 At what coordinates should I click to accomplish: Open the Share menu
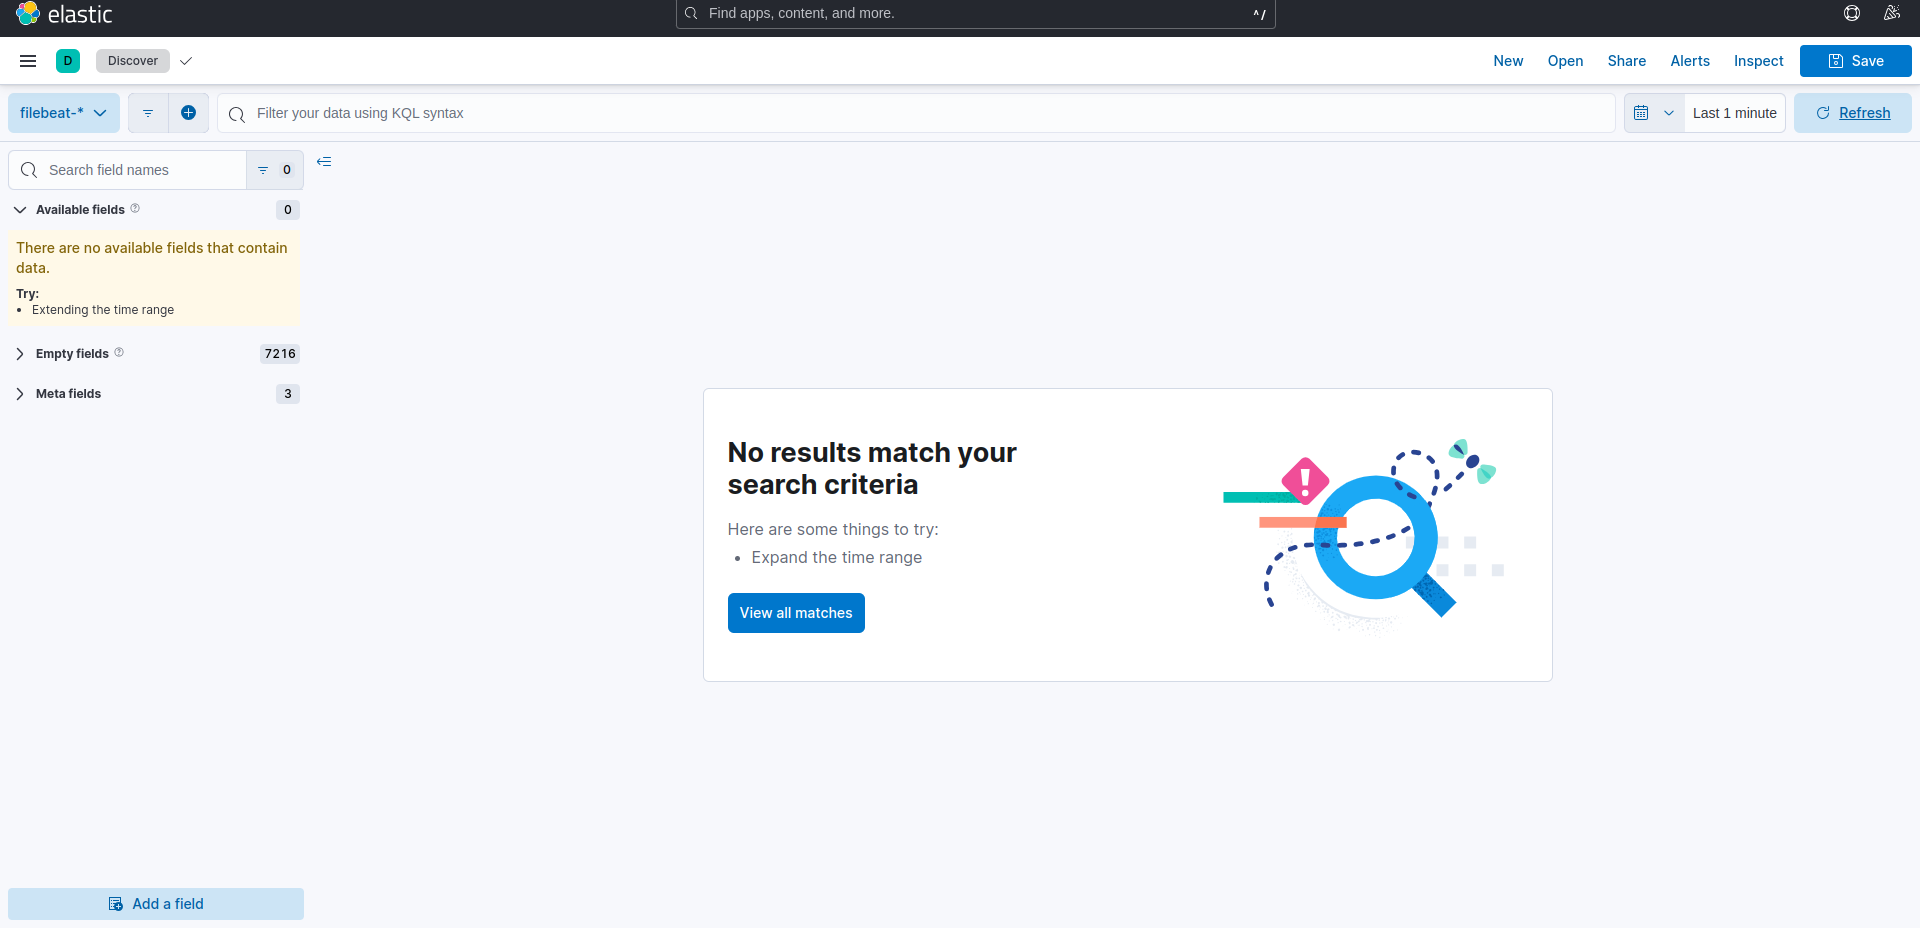1626,61
